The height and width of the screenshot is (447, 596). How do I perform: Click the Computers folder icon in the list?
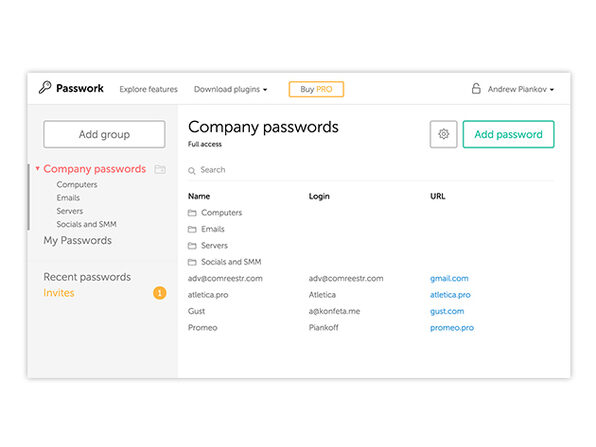[x=192, y=213]
